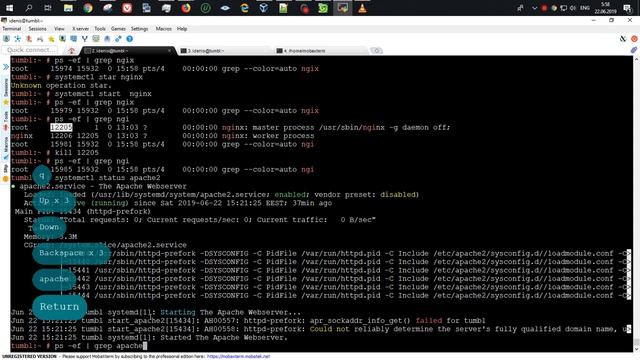This screenshot has height=360, width=640.
Task: Expand the sidebar with the double chevron
Action: 6,67
